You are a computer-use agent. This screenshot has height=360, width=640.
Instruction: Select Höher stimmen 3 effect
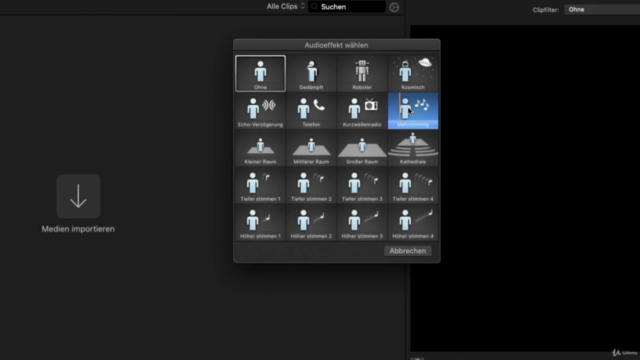pyautogui.click(x=362, y=222)
